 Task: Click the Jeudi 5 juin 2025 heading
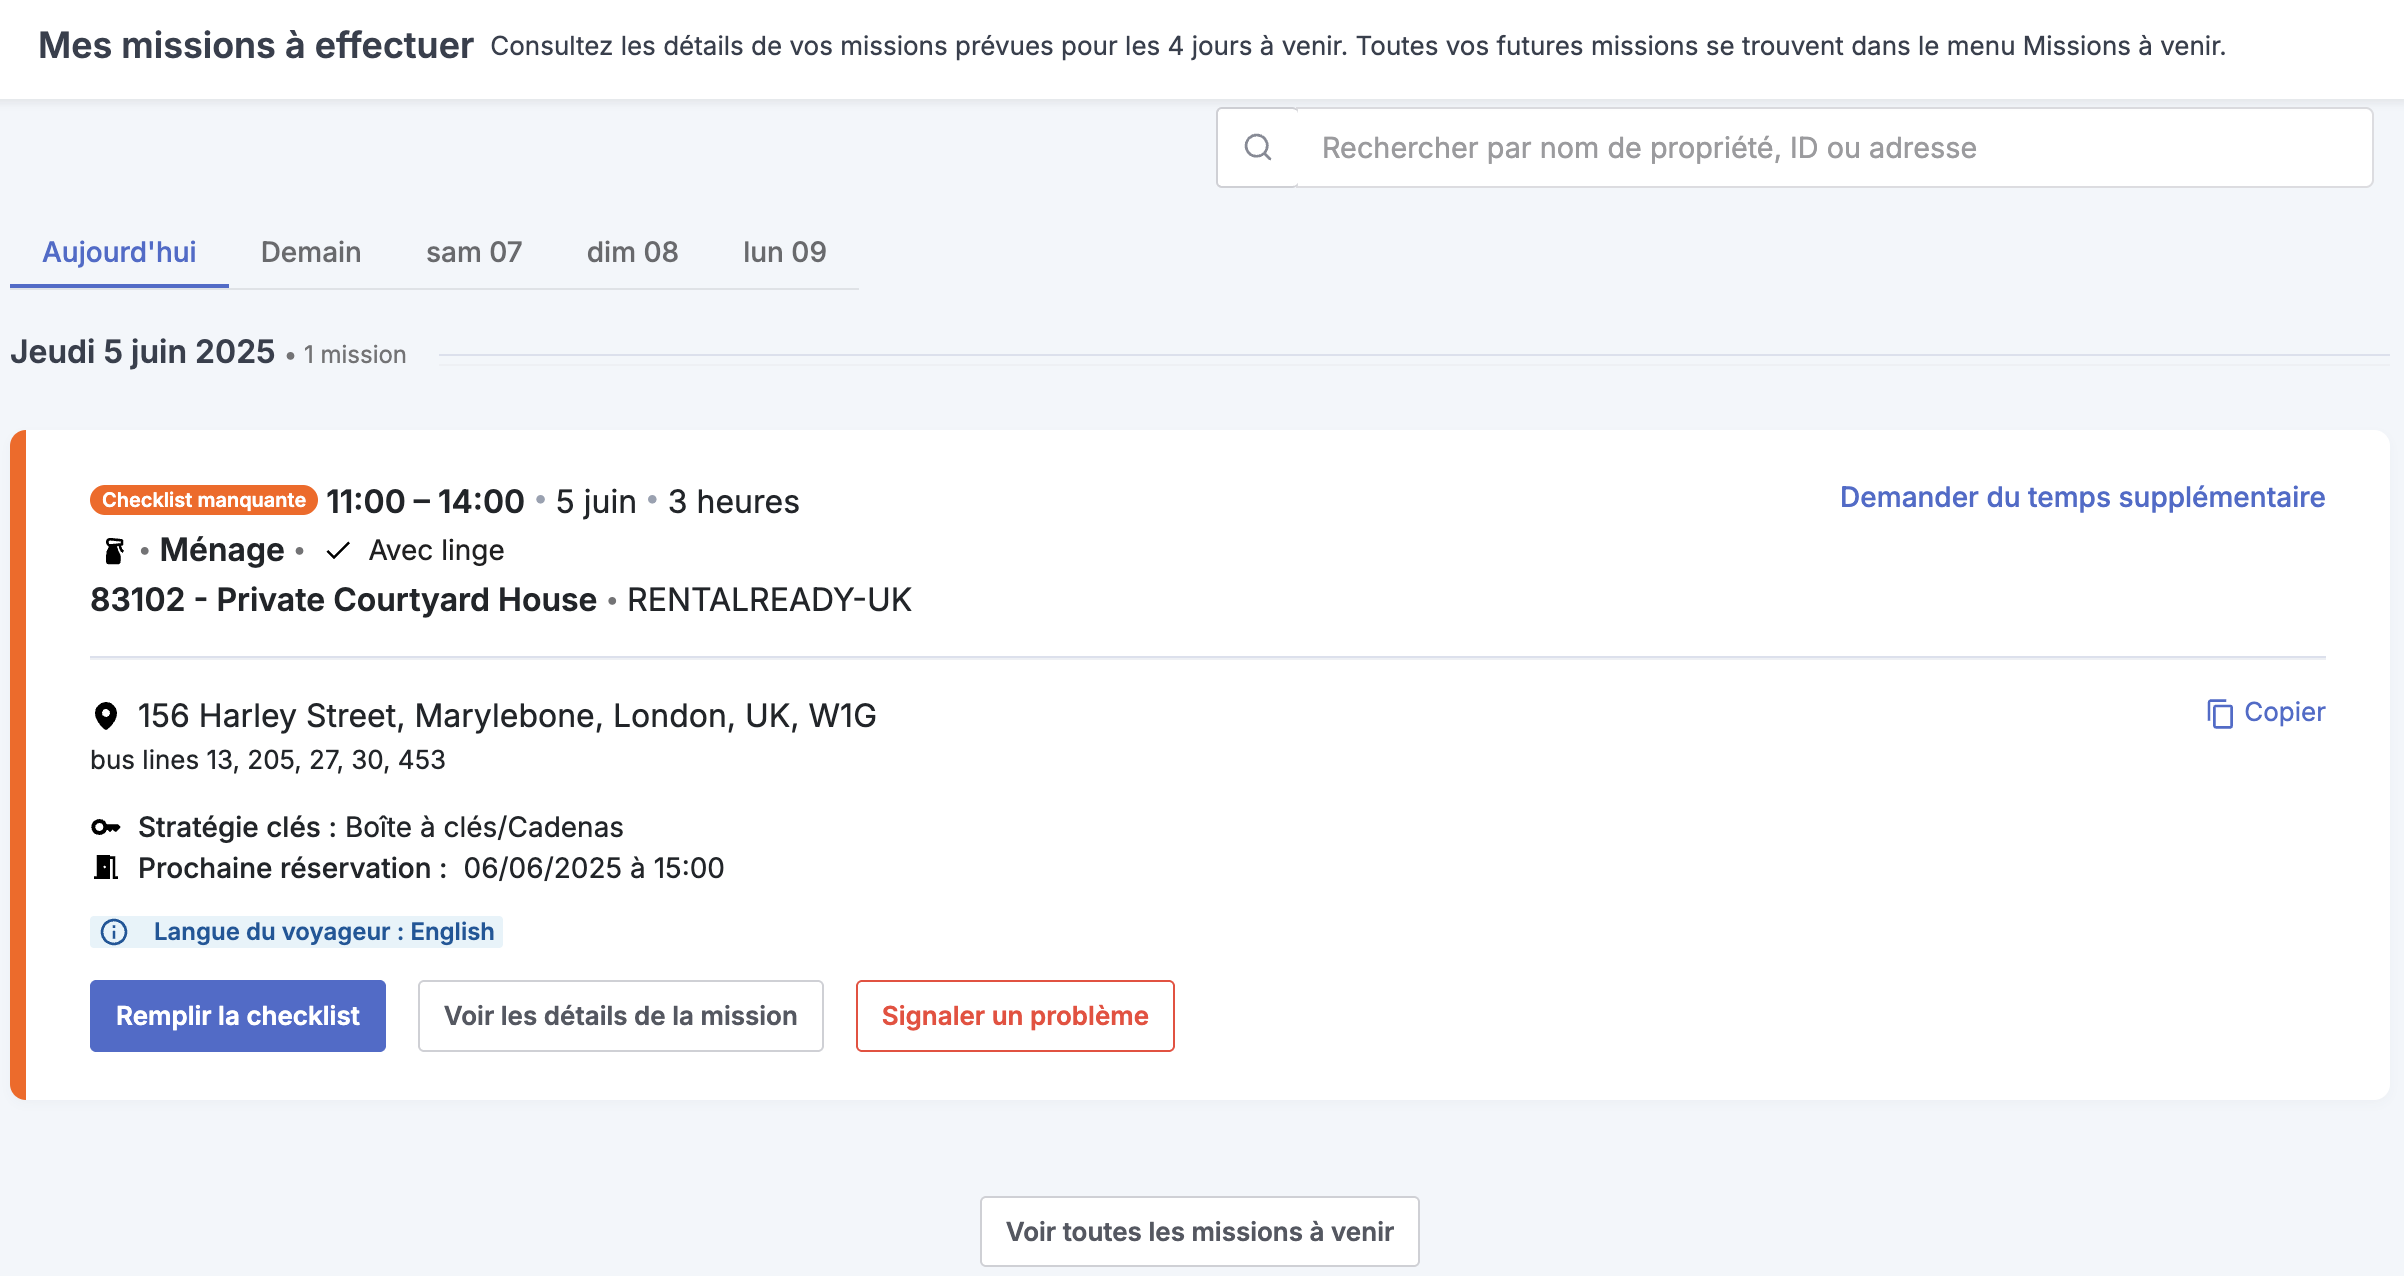142,352
